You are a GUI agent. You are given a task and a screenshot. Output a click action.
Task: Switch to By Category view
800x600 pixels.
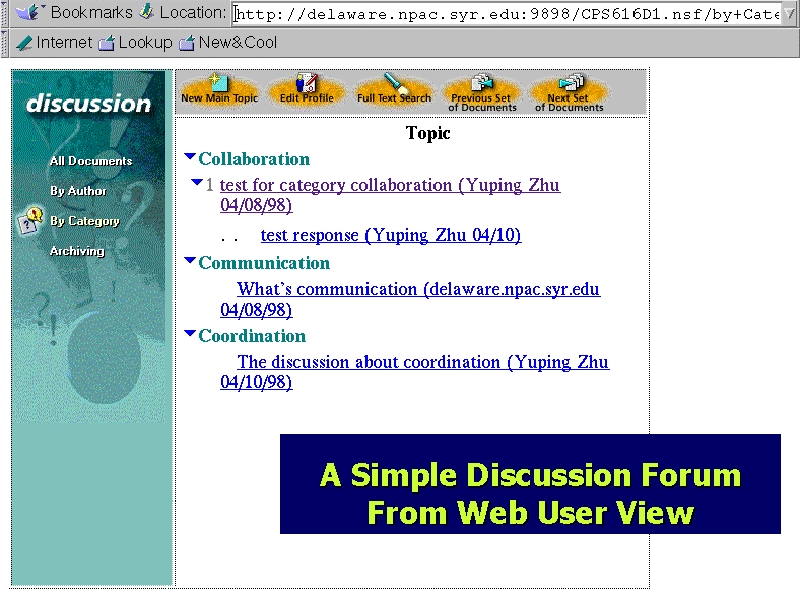point(85,221)
